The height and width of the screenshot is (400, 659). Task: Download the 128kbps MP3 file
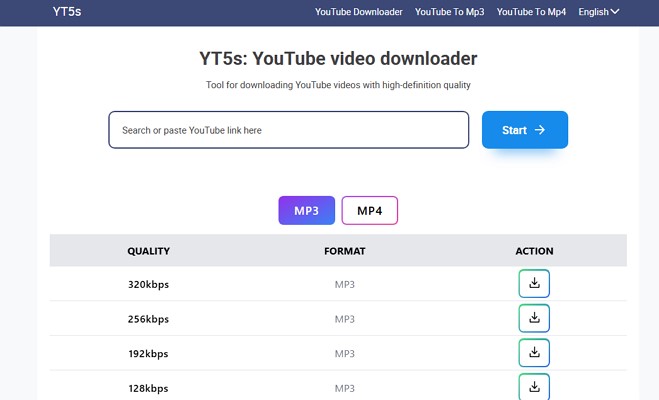coord(534,387)
